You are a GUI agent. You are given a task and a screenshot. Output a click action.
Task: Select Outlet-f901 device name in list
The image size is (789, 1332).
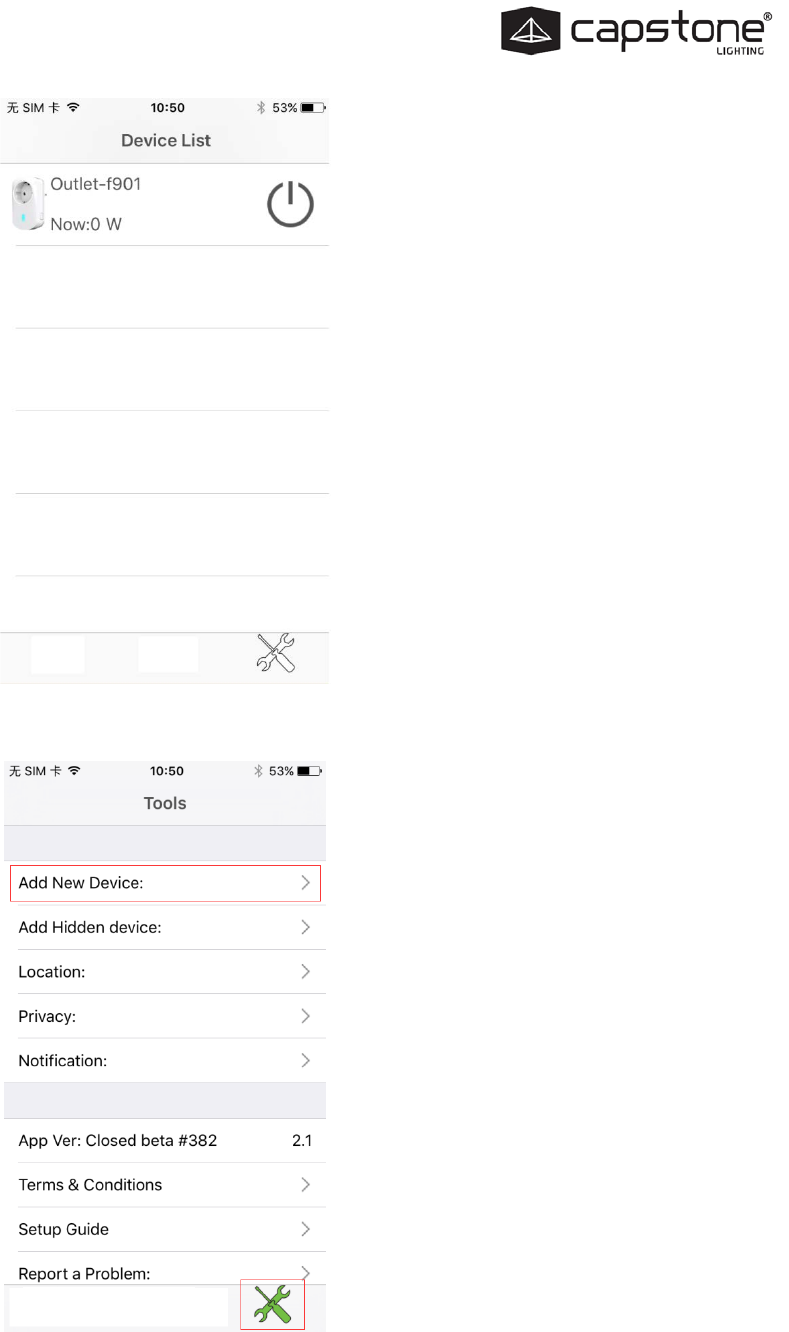pos(96,184)
